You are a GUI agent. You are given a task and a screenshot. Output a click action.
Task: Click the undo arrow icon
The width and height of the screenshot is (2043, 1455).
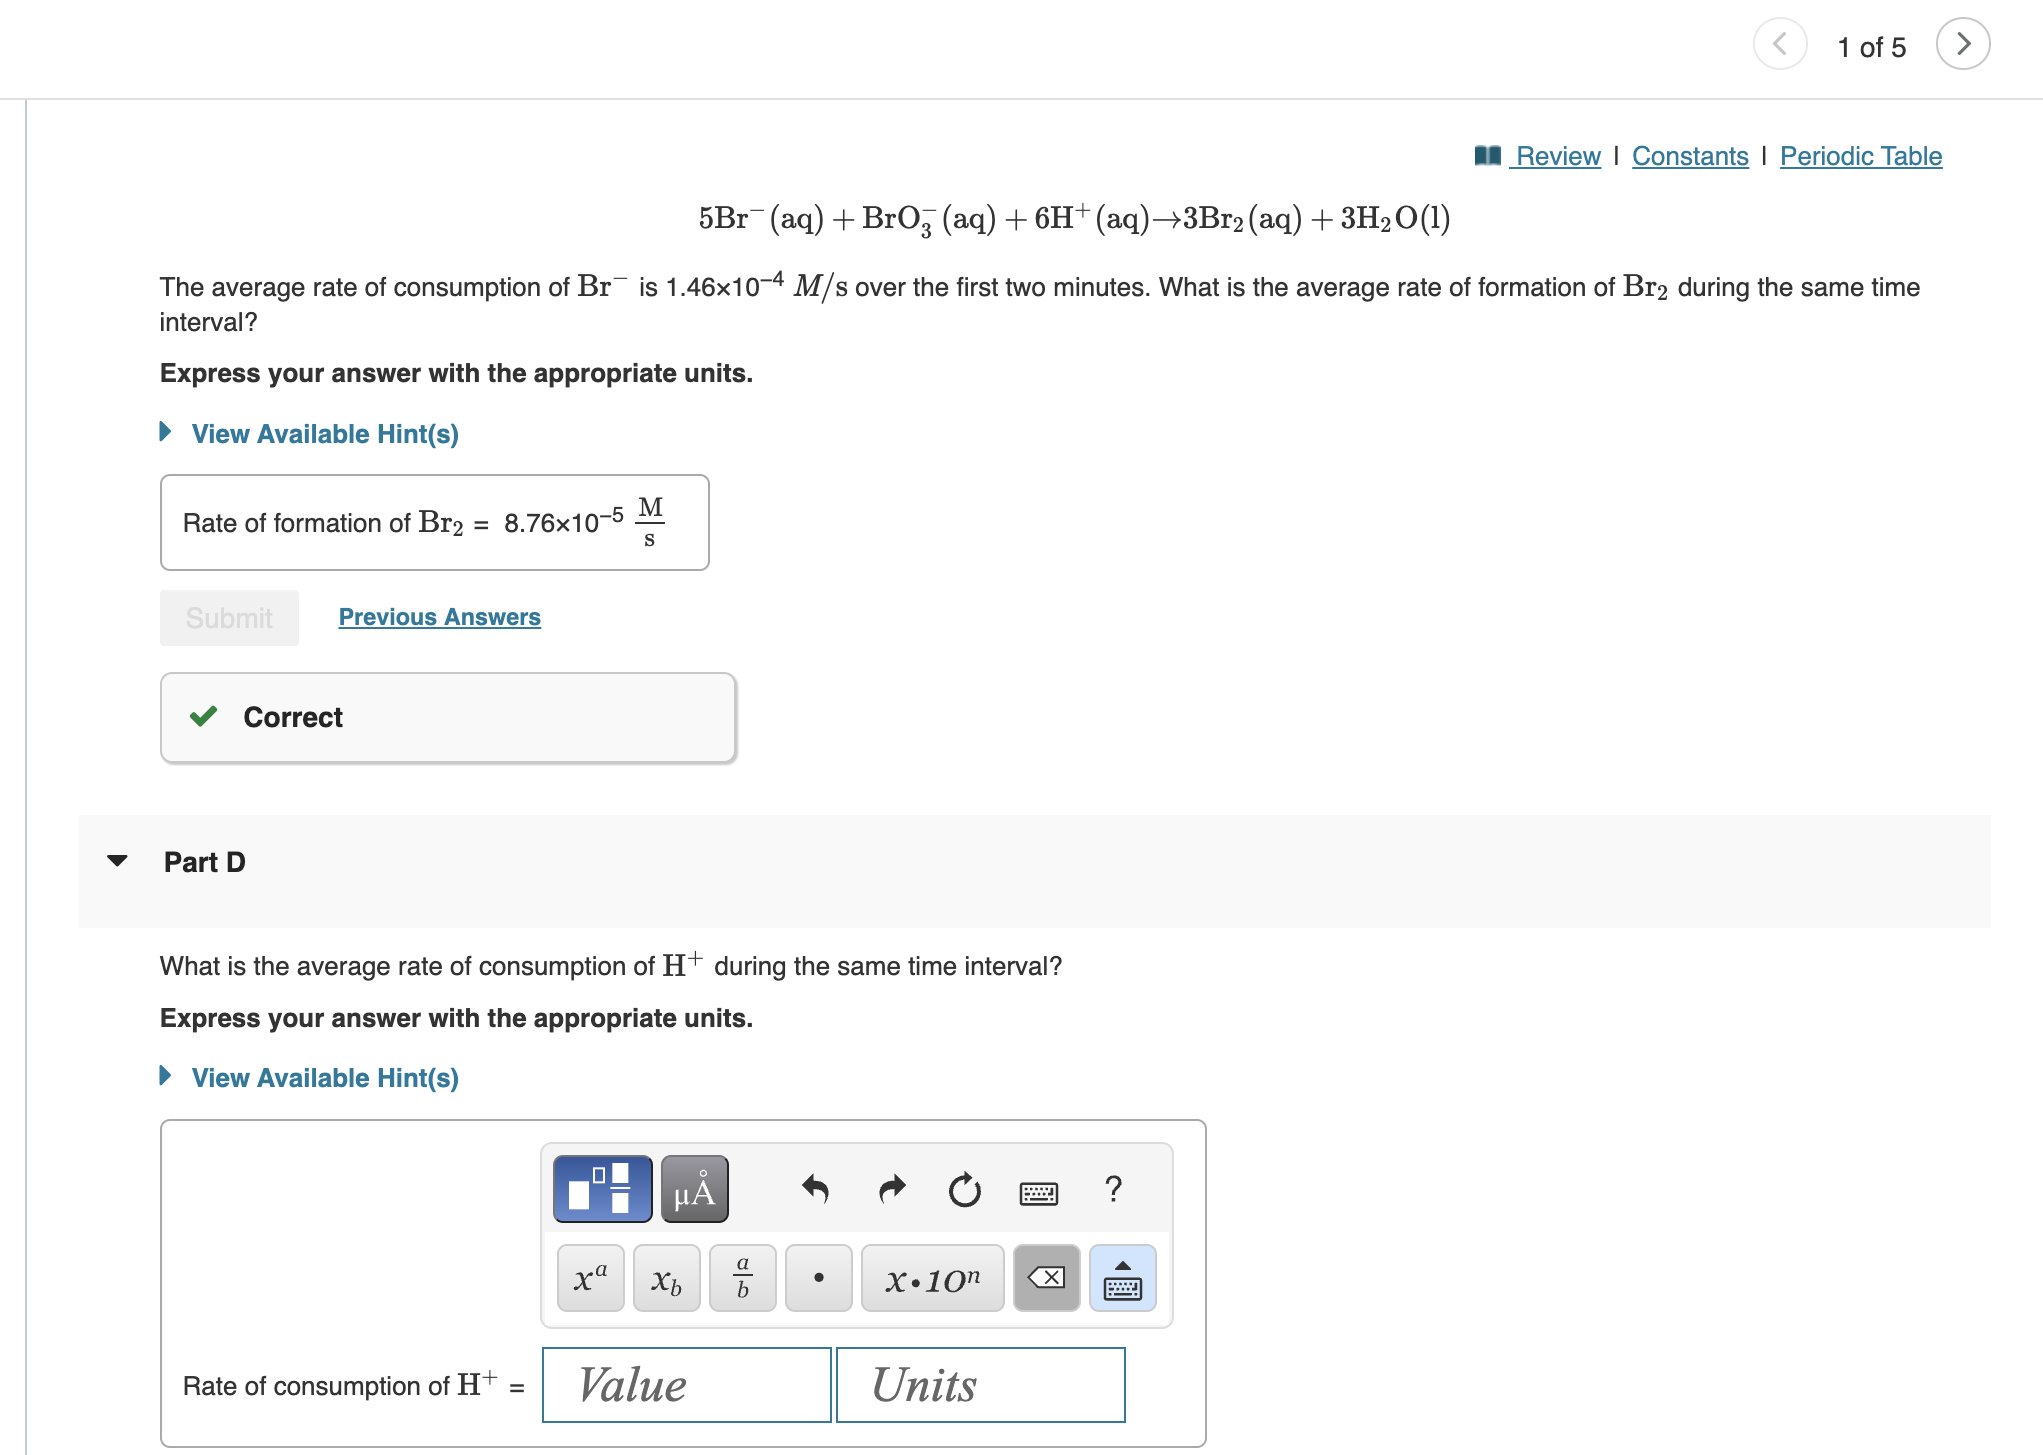816,1189
